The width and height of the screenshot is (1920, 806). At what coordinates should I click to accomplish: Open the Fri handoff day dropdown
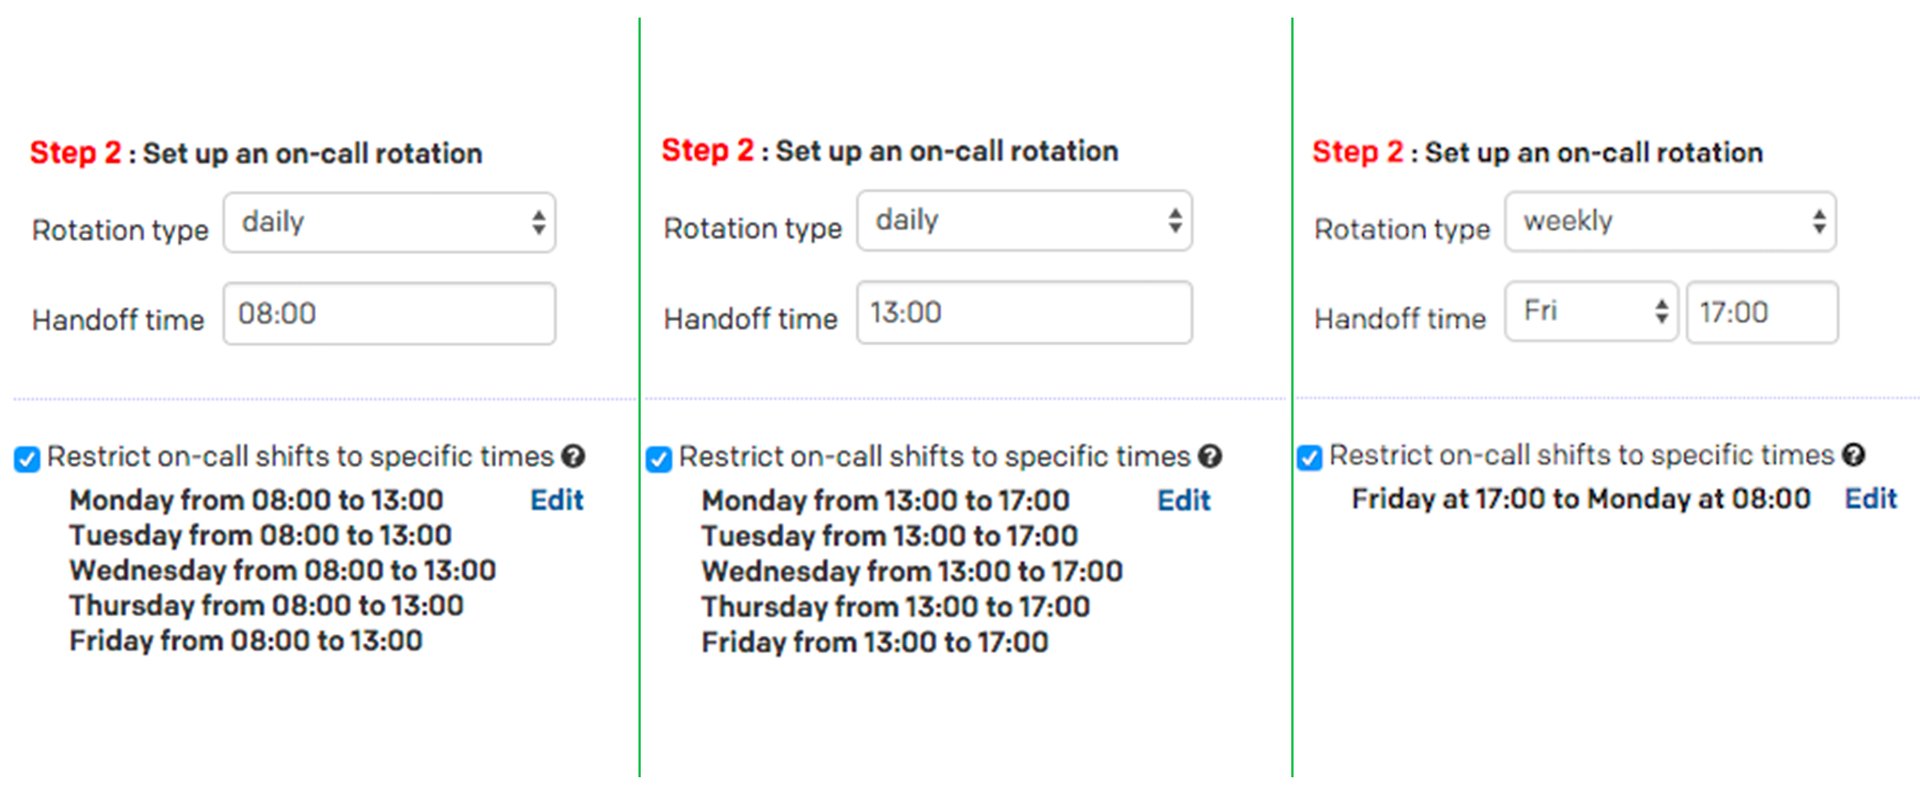(x=1590, y=312)
